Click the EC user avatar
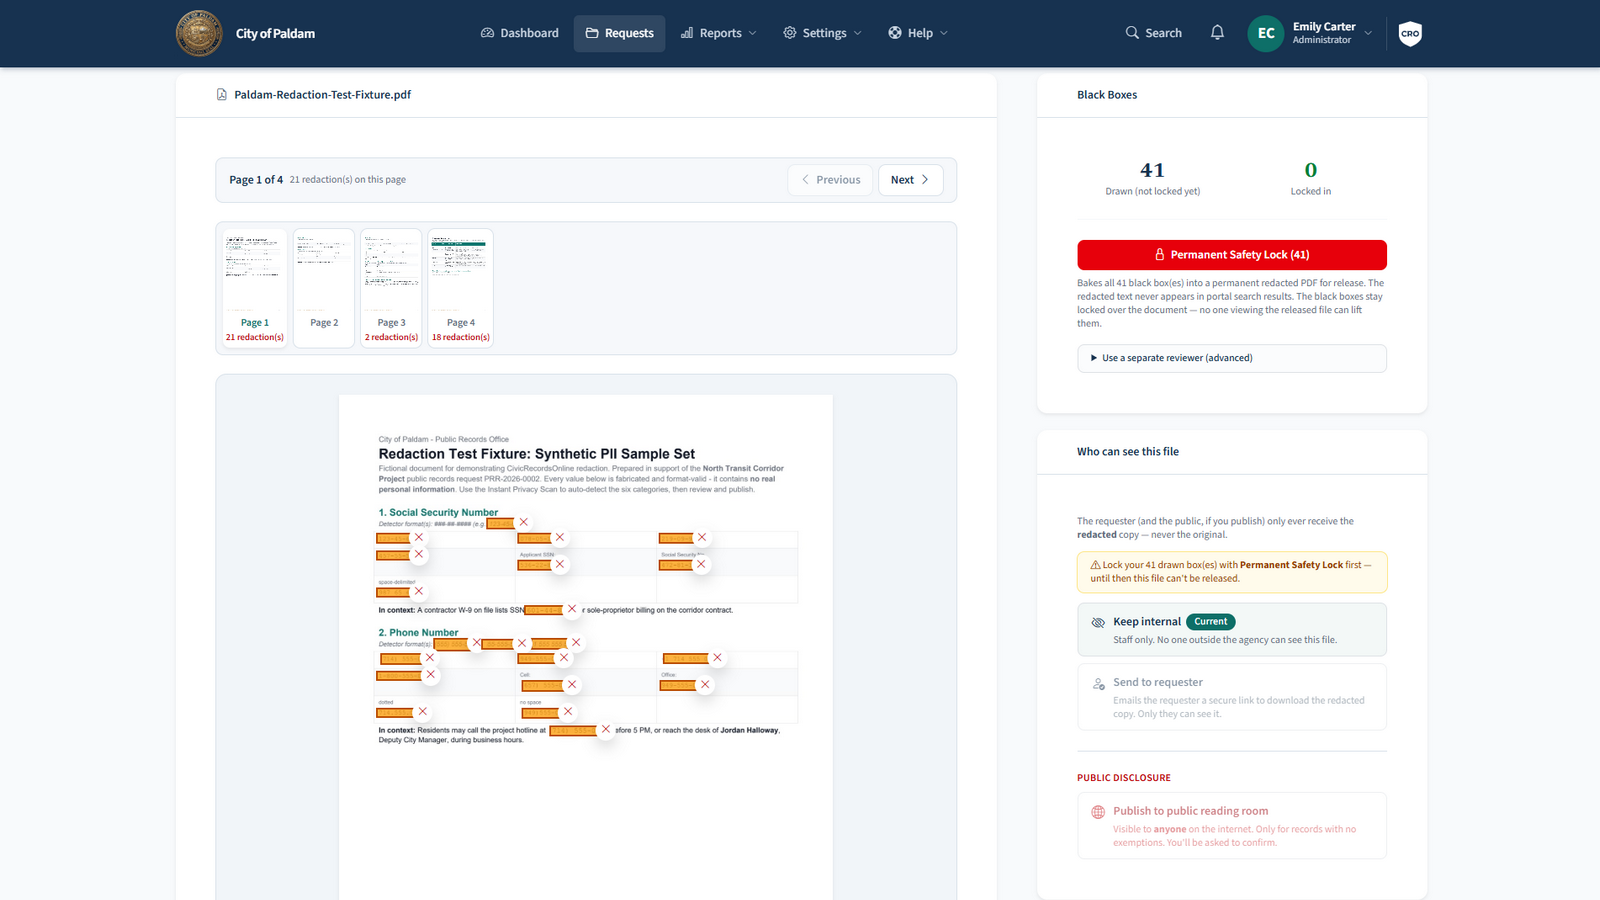 [1266, 33]
